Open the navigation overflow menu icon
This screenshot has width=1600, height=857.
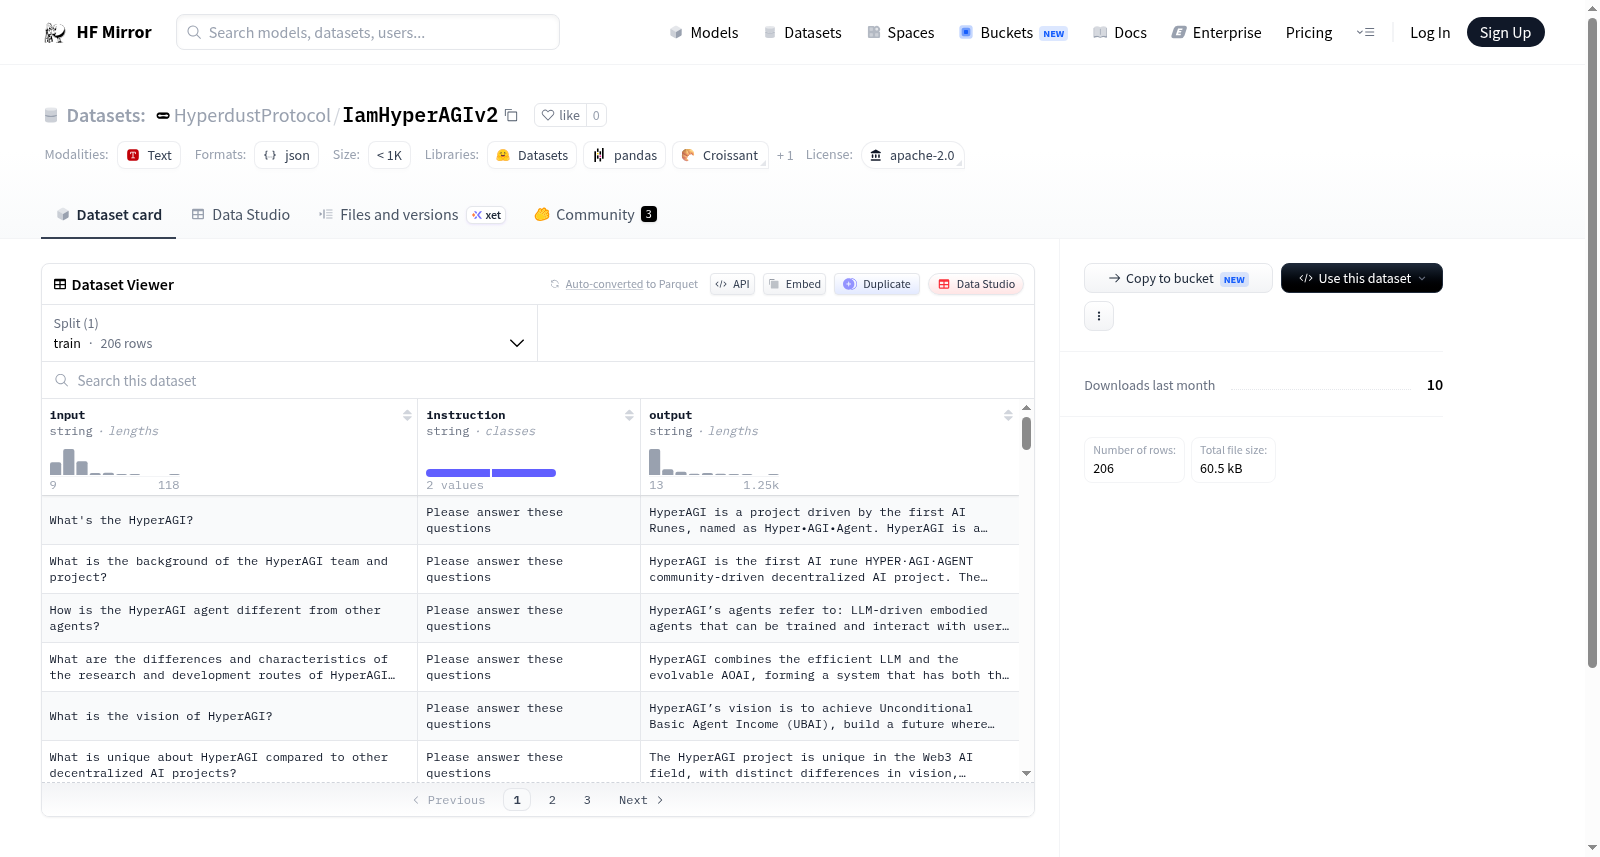coord(1365,33)
